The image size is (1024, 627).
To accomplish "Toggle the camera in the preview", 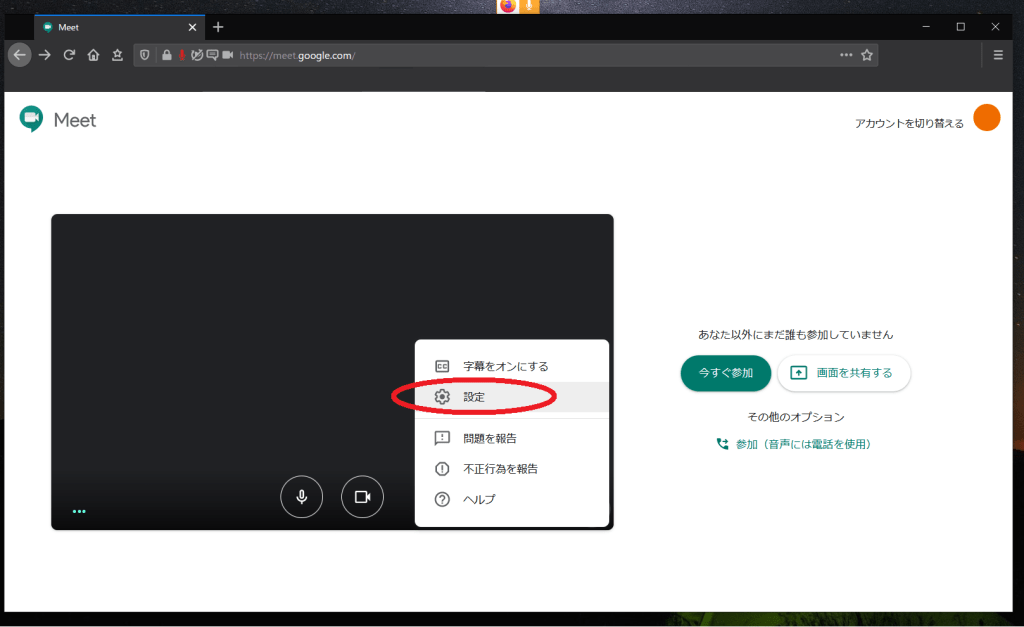I will point(362,497).
